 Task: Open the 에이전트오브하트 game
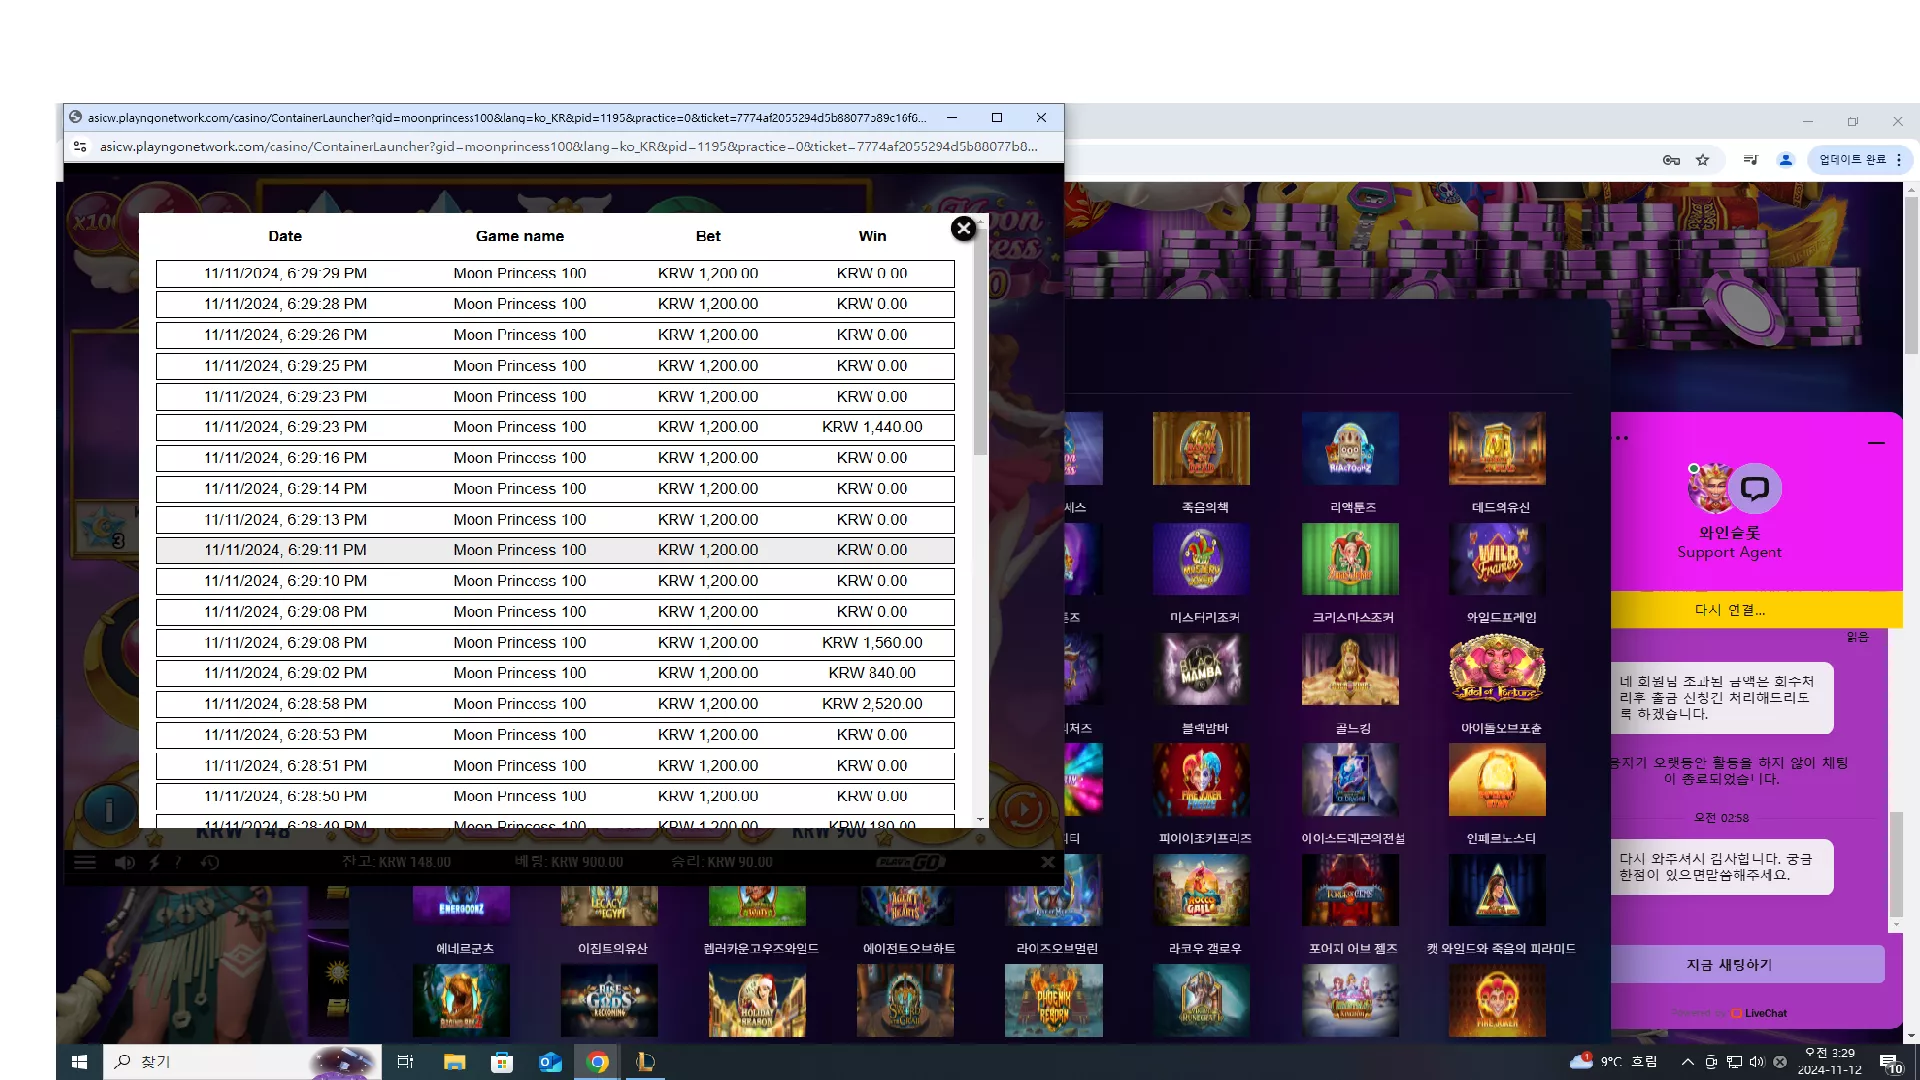(905, 905)
